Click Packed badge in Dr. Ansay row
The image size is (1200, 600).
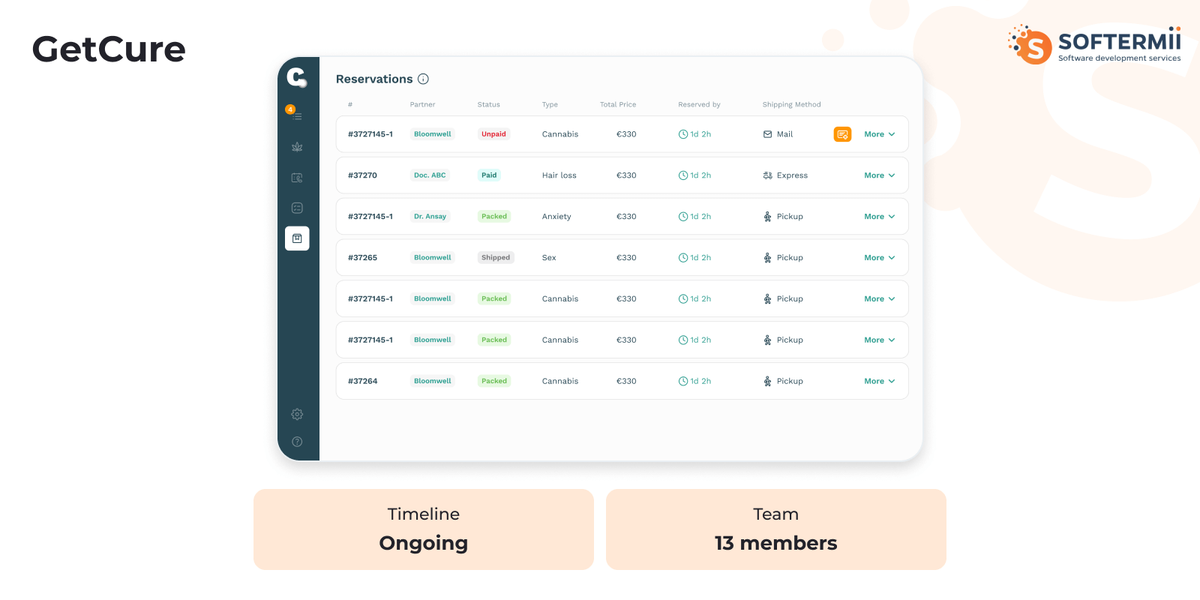[x=494, y=216]
